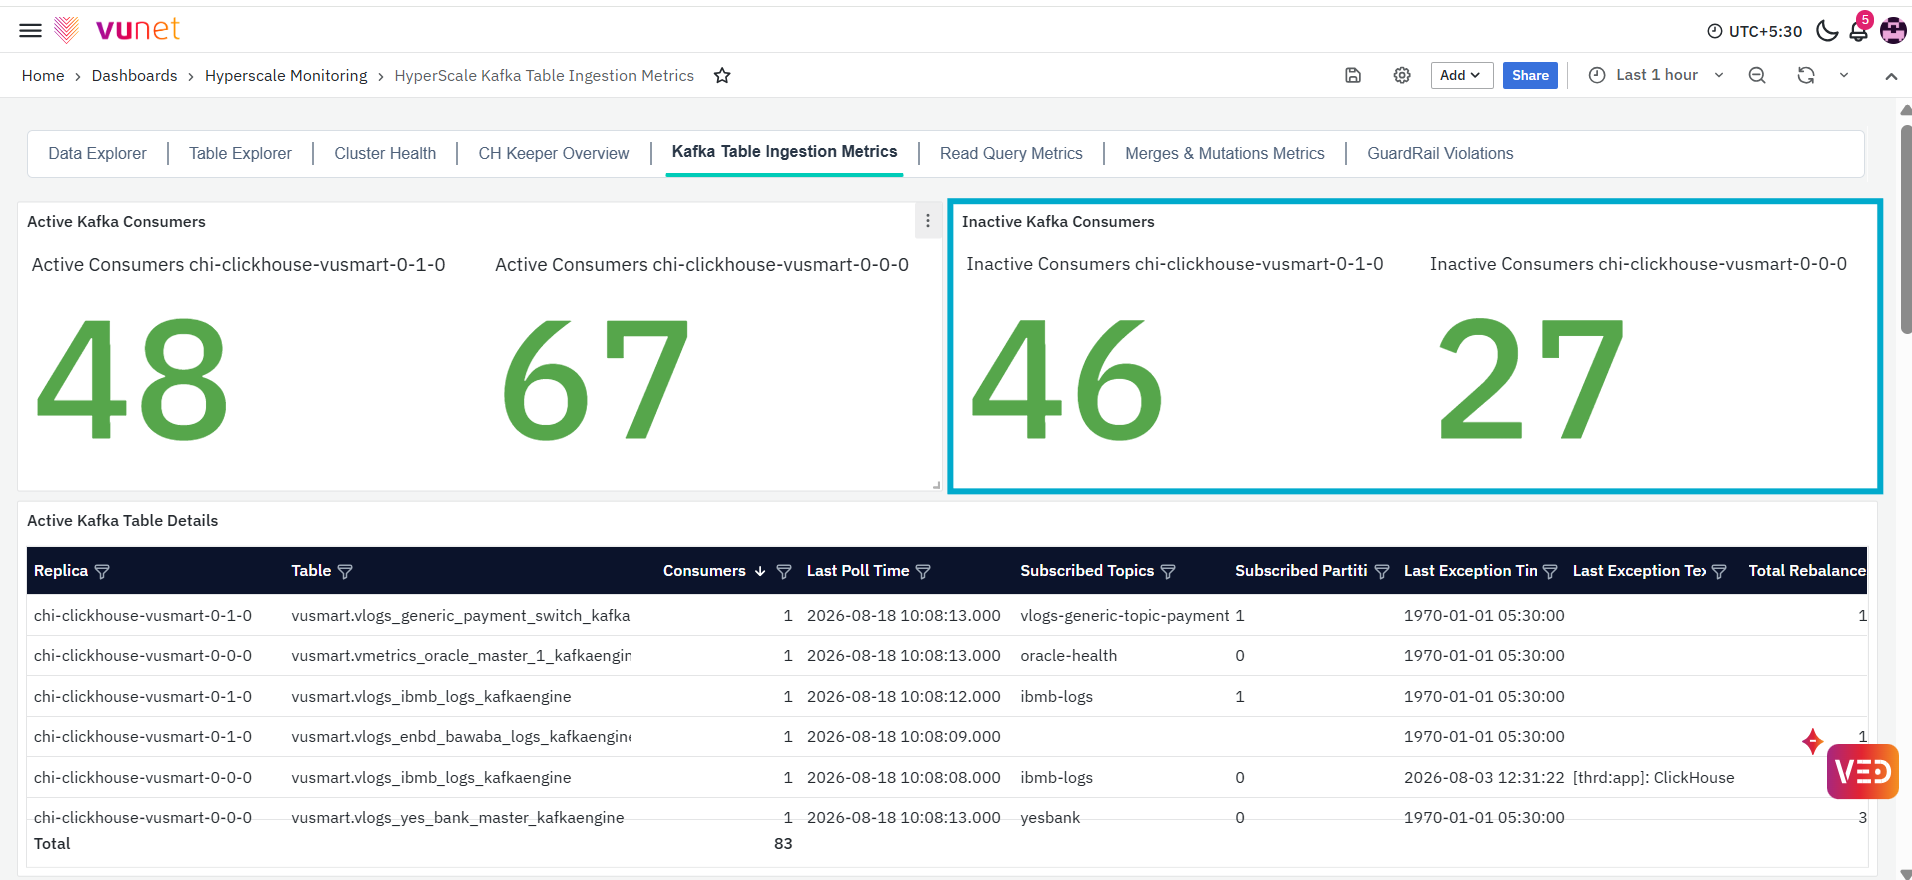Image resolution: width=1912 pixels, height=880 pixels.
Task: Go to Hyperscale Monitoring breadcrumb
Action: click(286, 76)
